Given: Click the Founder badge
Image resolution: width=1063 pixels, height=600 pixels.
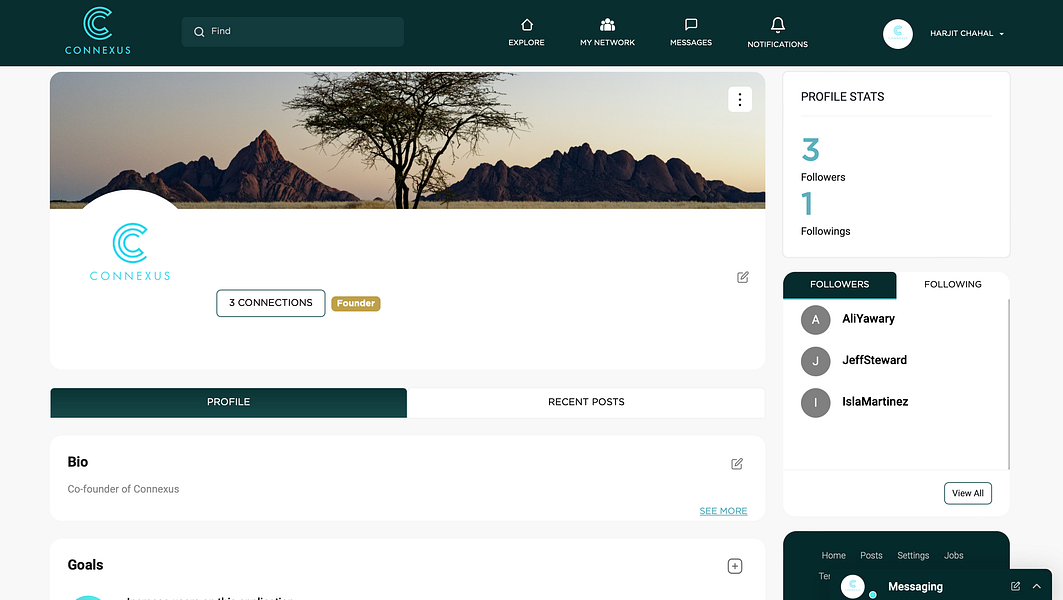Looking at the screenshot, I should tap(356, 303).
